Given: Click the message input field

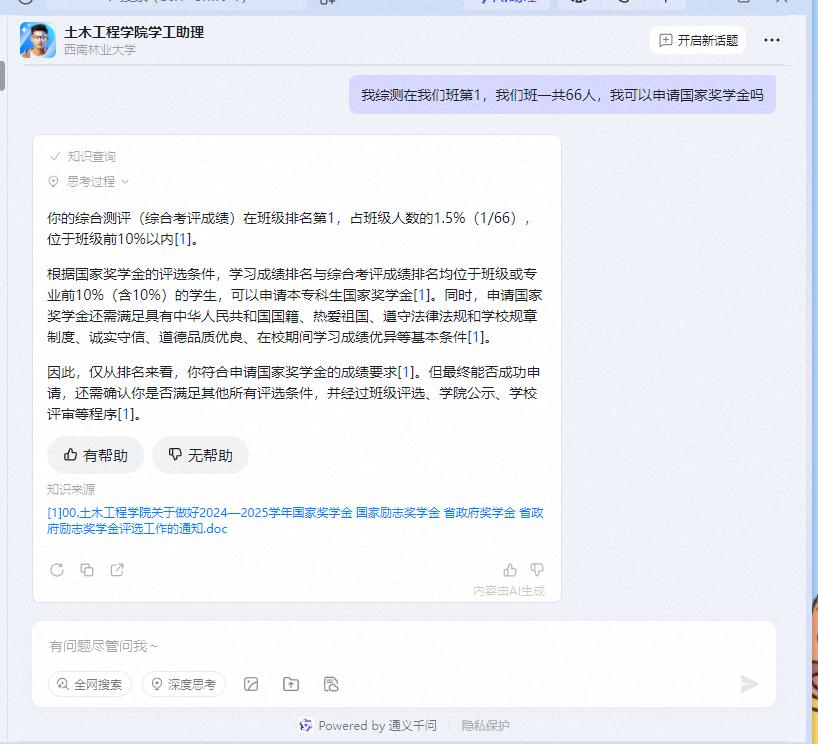Looking at the screenshot, I should tap(400, 646).
